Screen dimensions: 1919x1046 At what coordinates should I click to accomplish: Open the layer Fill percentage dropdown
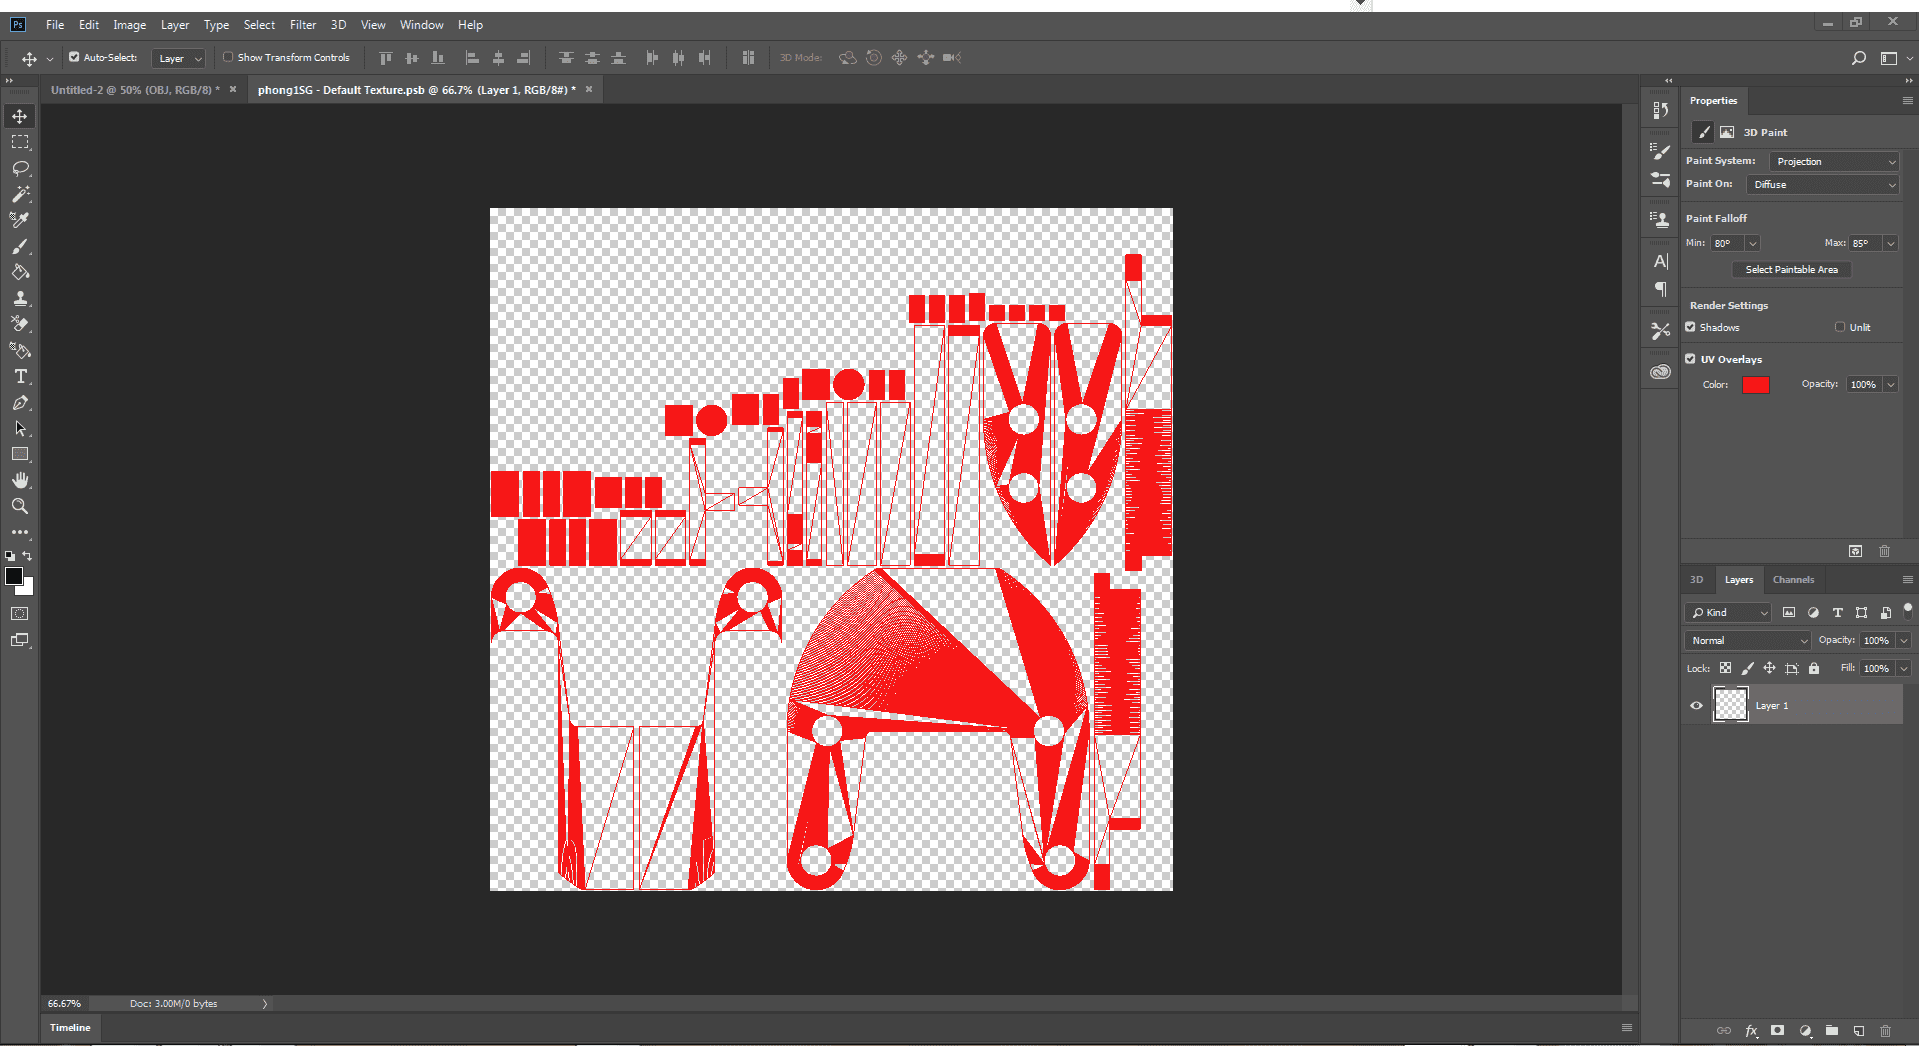point(1903,668)
